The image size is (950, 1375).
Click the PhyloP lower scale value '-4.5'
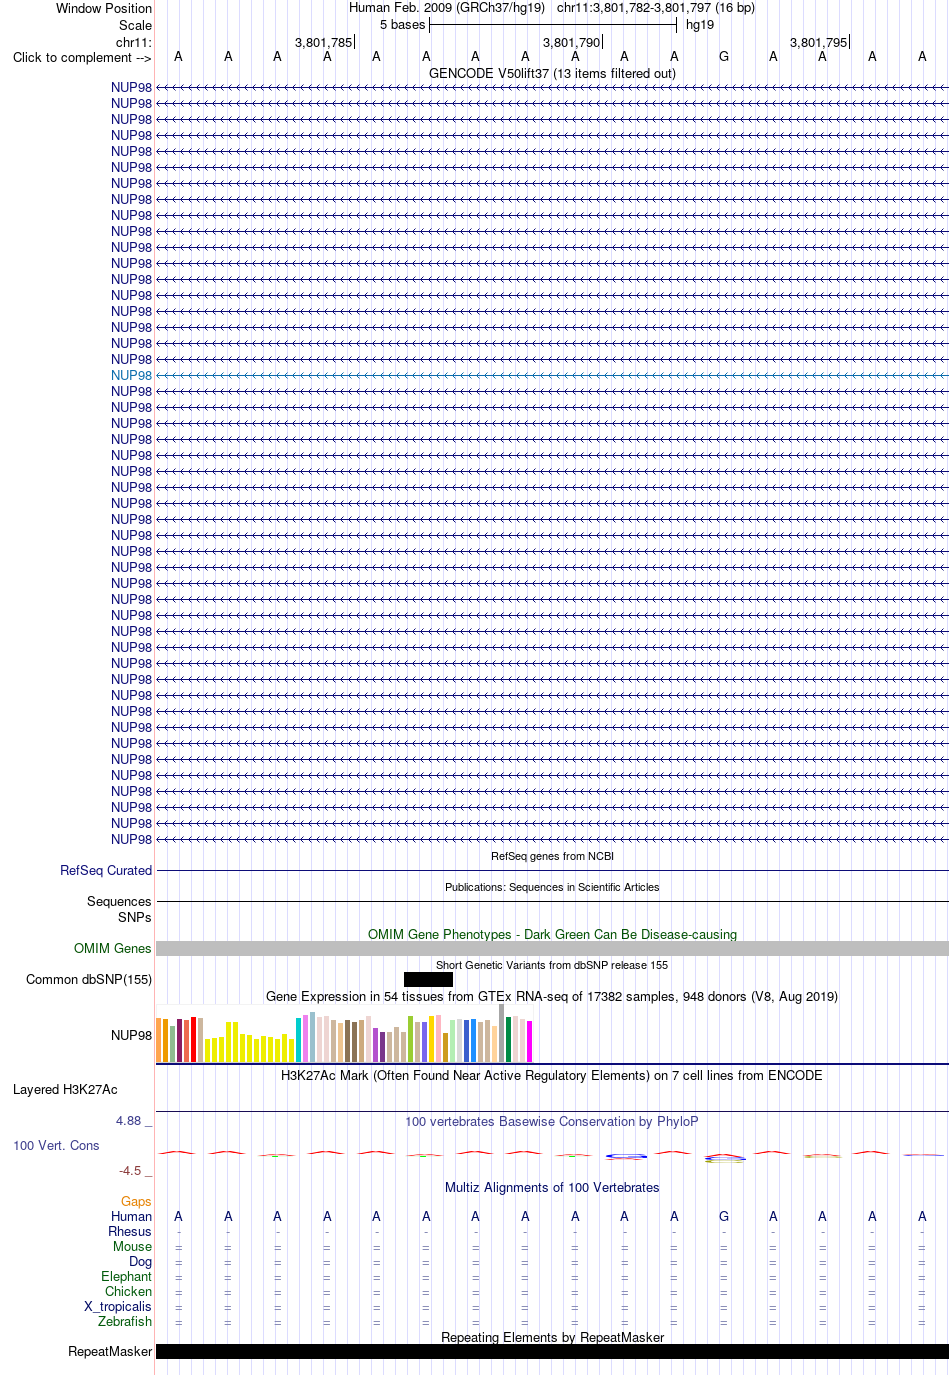(x=130, y=1170)
